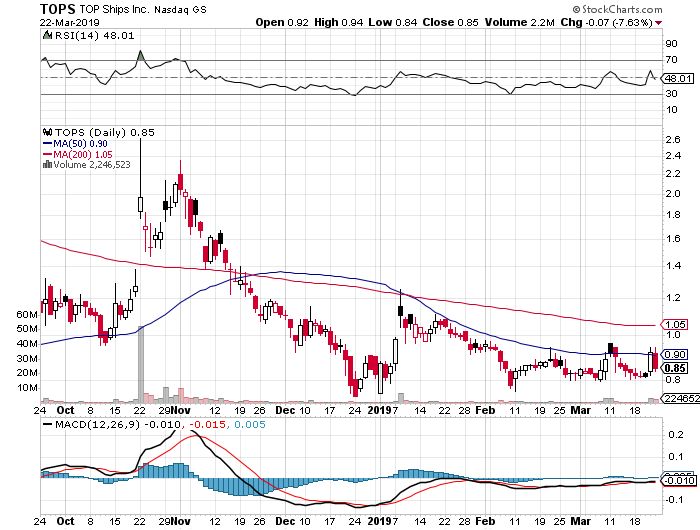Click the red -0.015 MACD signal value
Screen dimensions: 700x530
(208, 424)
